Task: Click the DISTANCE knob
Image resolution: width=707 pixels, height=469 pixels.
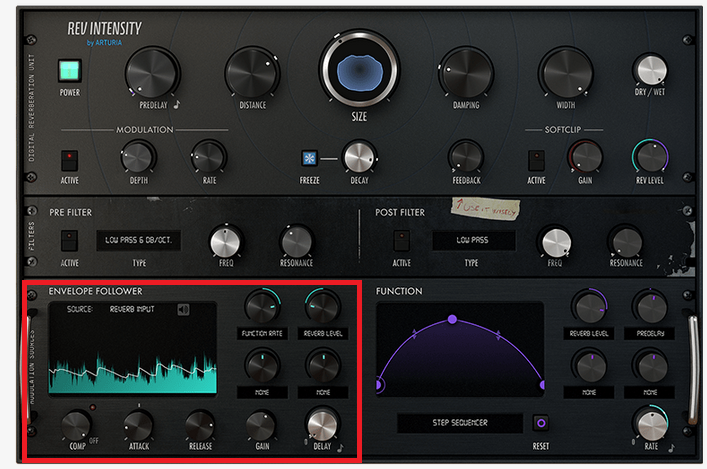Action: point(252,73)
